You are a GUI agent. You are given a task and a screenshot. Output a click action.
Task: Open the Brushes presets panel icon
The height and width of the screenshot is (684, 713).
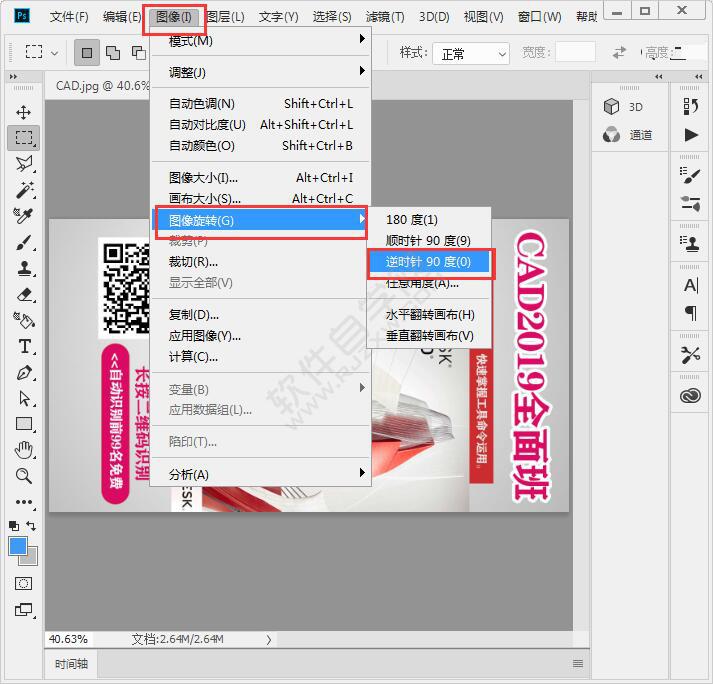690,203
